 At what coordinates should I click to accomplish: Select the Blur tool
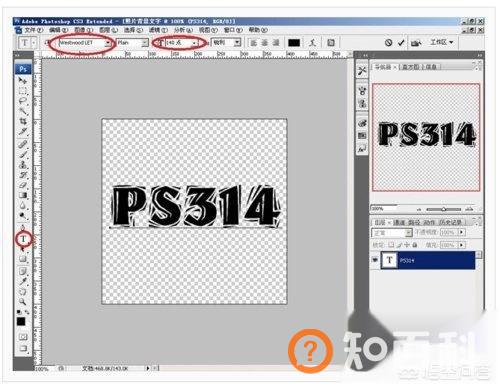pyautogui.click(x=23, y=205)
